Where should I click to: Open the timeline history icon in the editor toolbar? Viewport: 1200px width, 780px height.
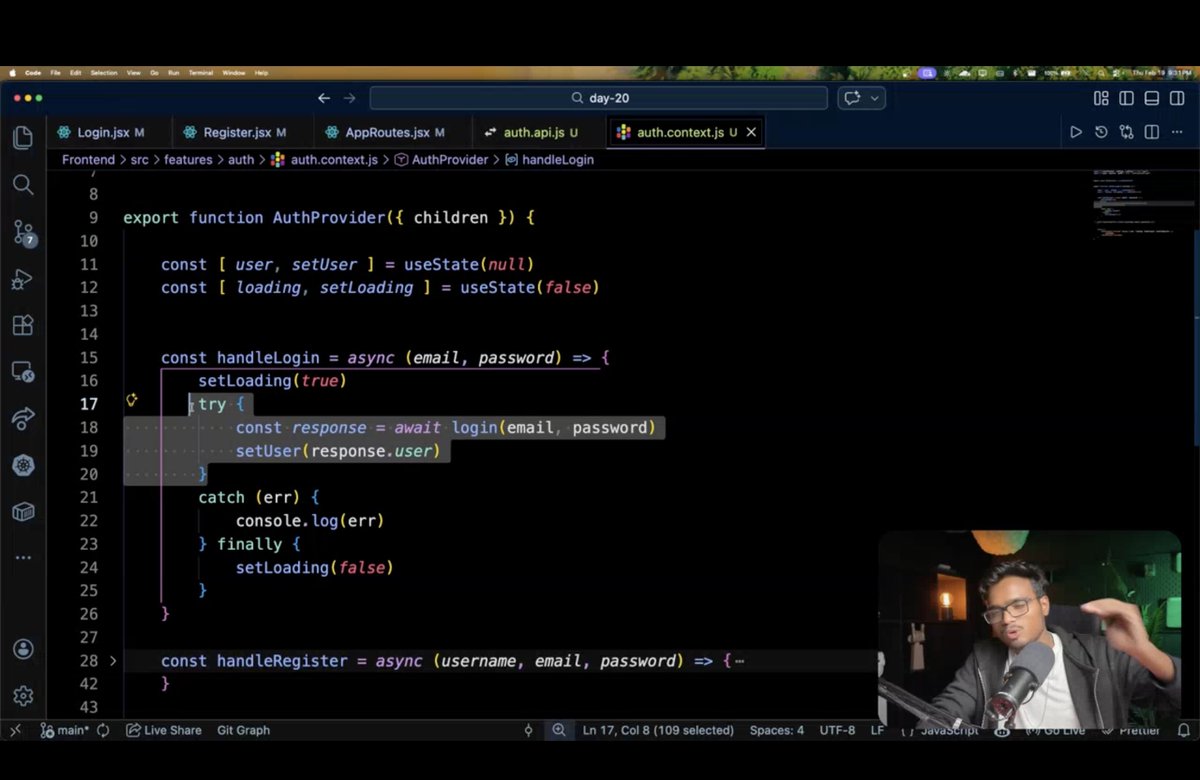[1101, 132]
